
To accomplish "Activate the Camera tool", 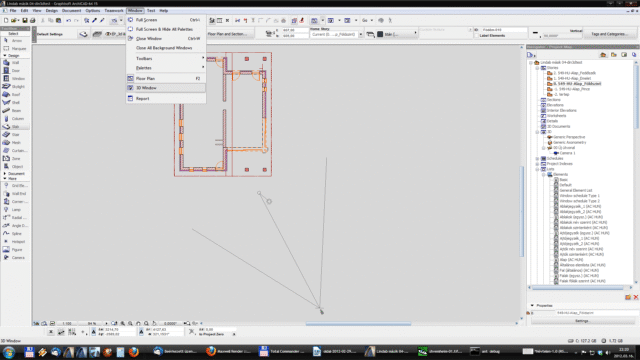I will coord(16,258).
